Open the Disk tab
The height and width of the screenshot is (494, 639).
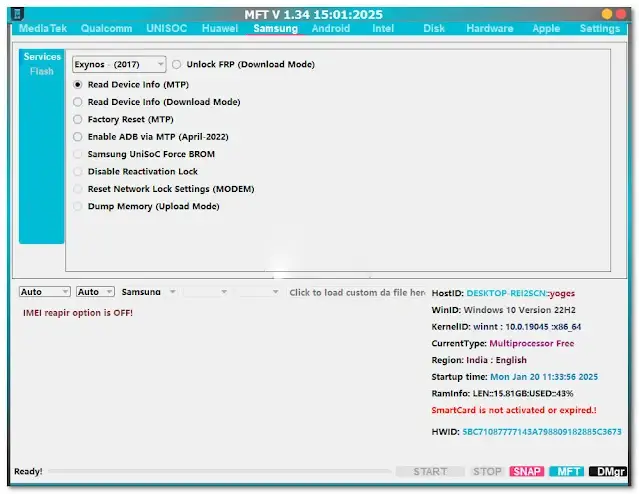(x=434, y=29)
